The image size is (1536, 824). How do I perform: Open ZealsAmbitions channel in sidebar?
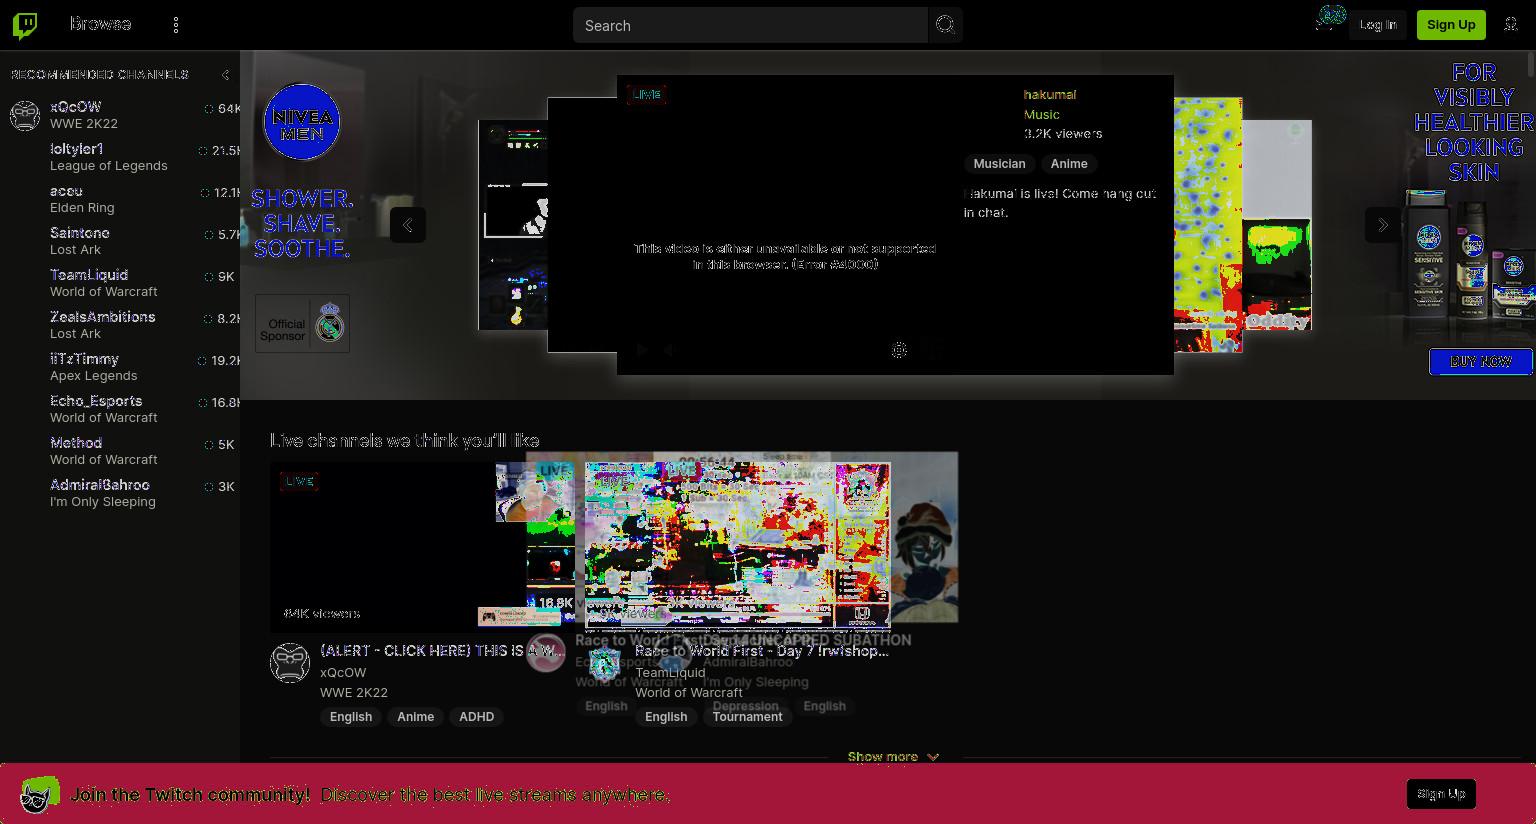pyautogui.click(x=120, y=325)
